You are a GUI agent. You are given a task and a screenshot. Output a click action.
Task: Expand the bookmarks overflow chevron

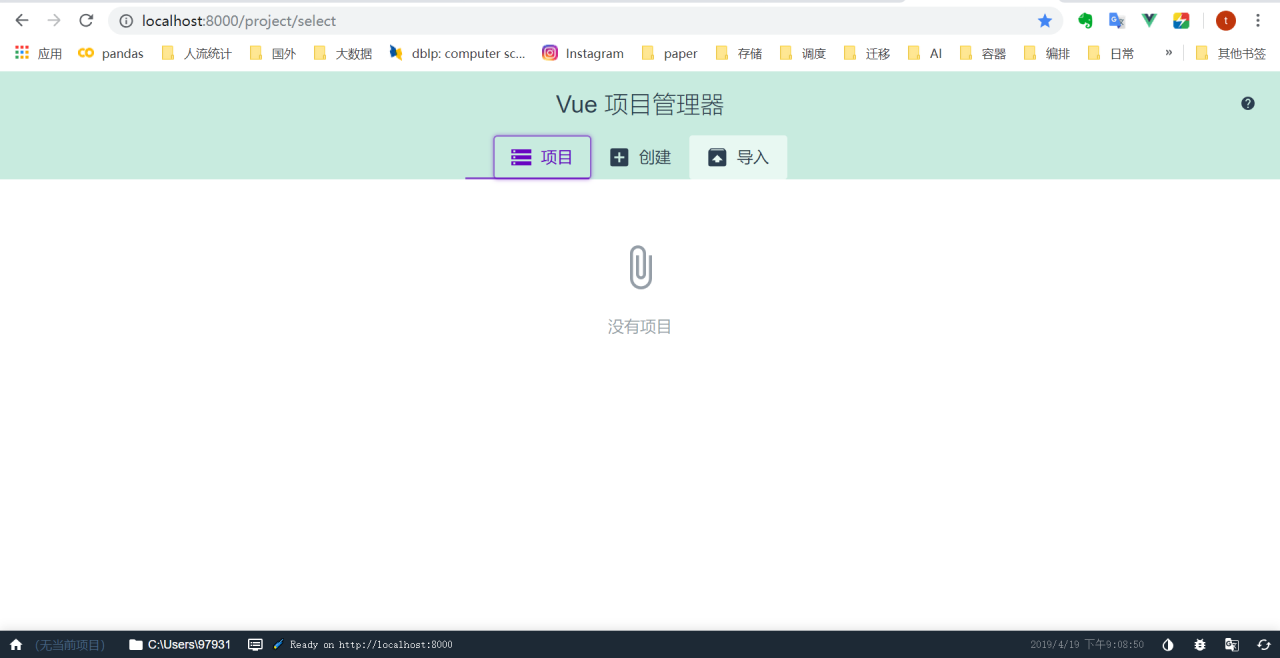1168,53
